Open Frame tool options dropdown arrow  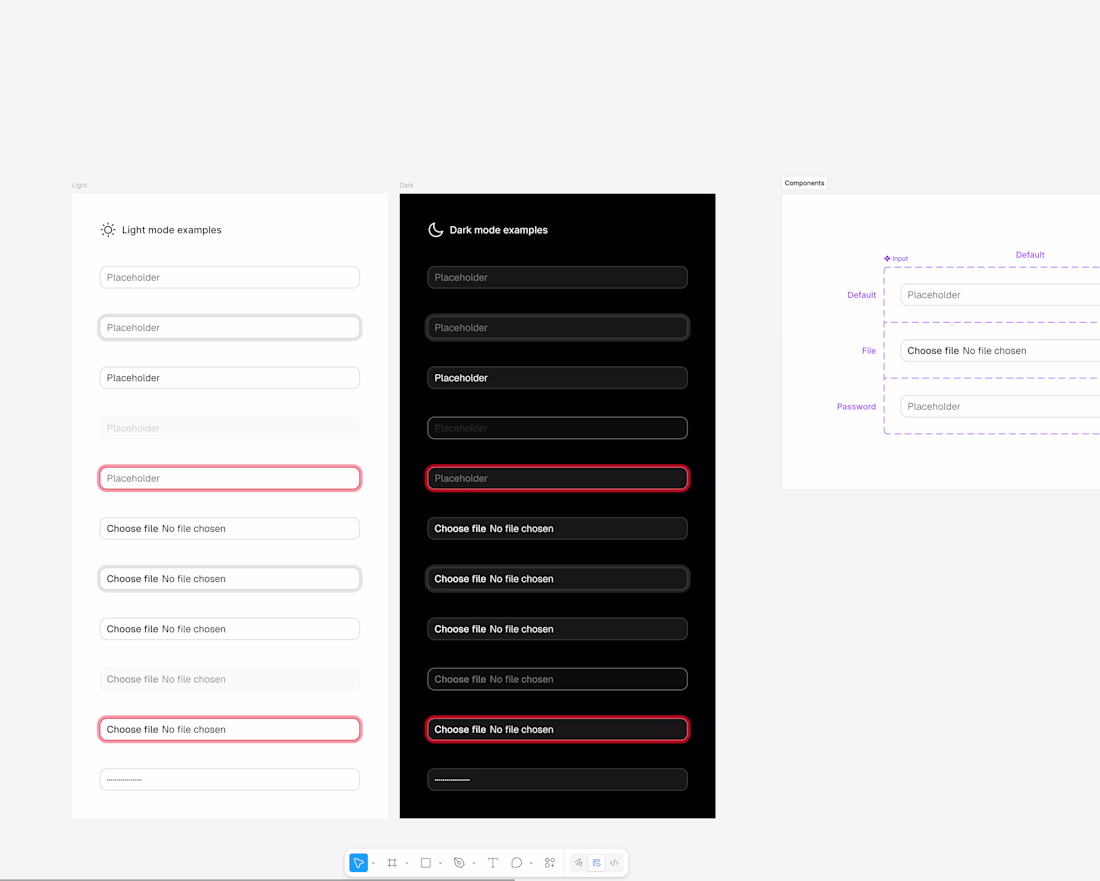coord(407,863)
